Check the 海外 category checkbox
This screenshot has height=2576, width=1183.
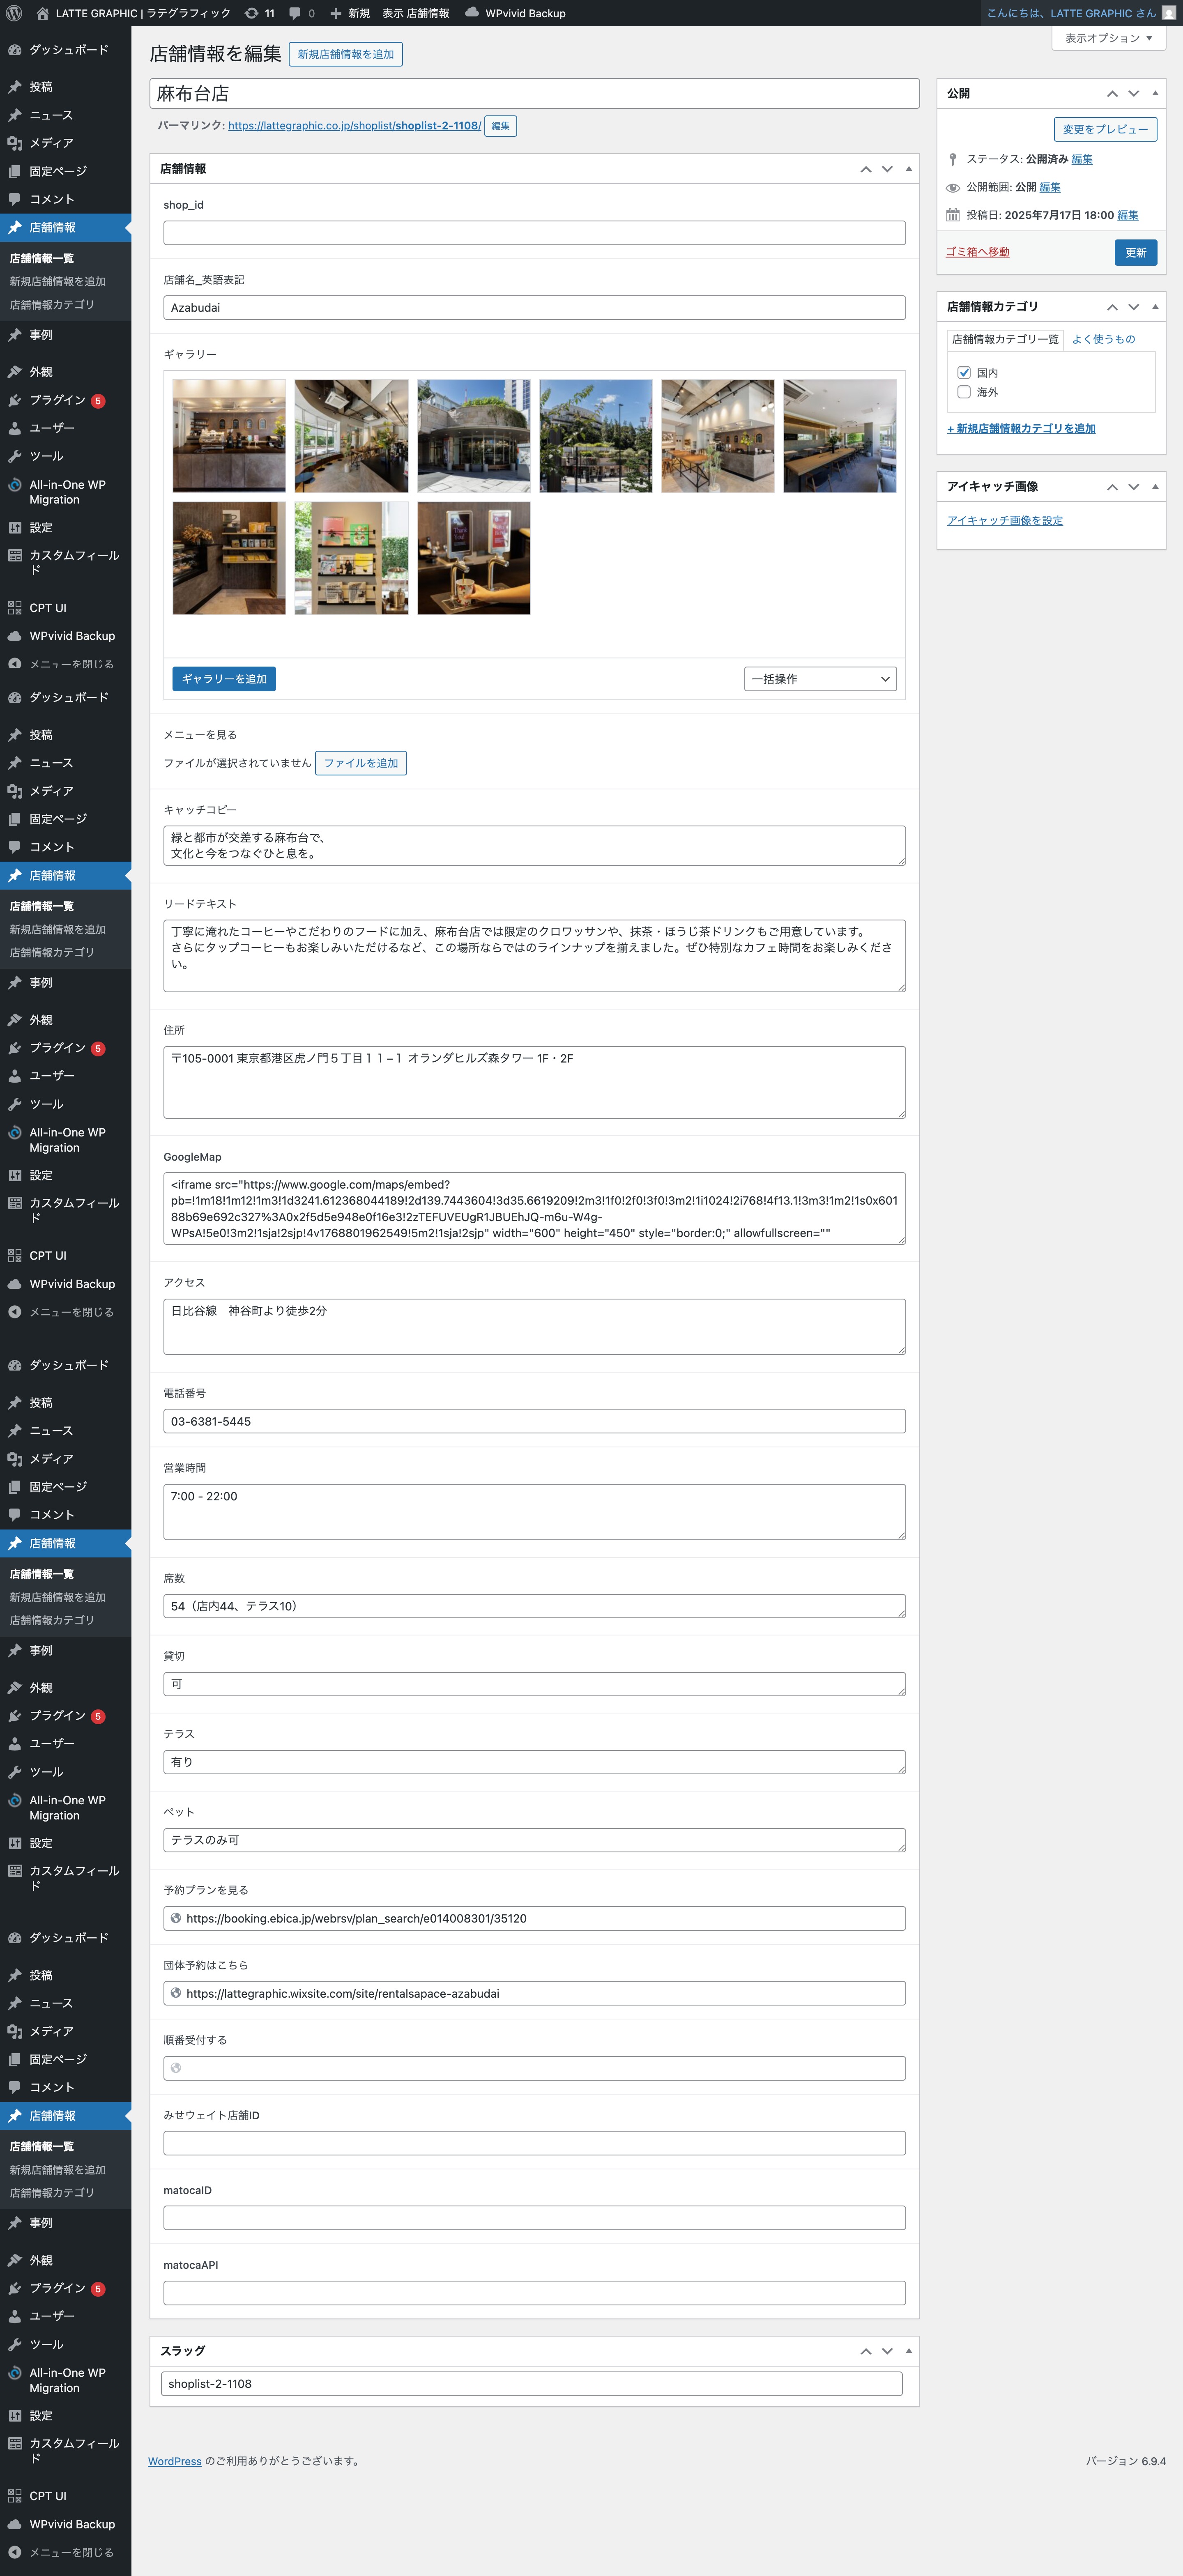(x=964, y=392)
